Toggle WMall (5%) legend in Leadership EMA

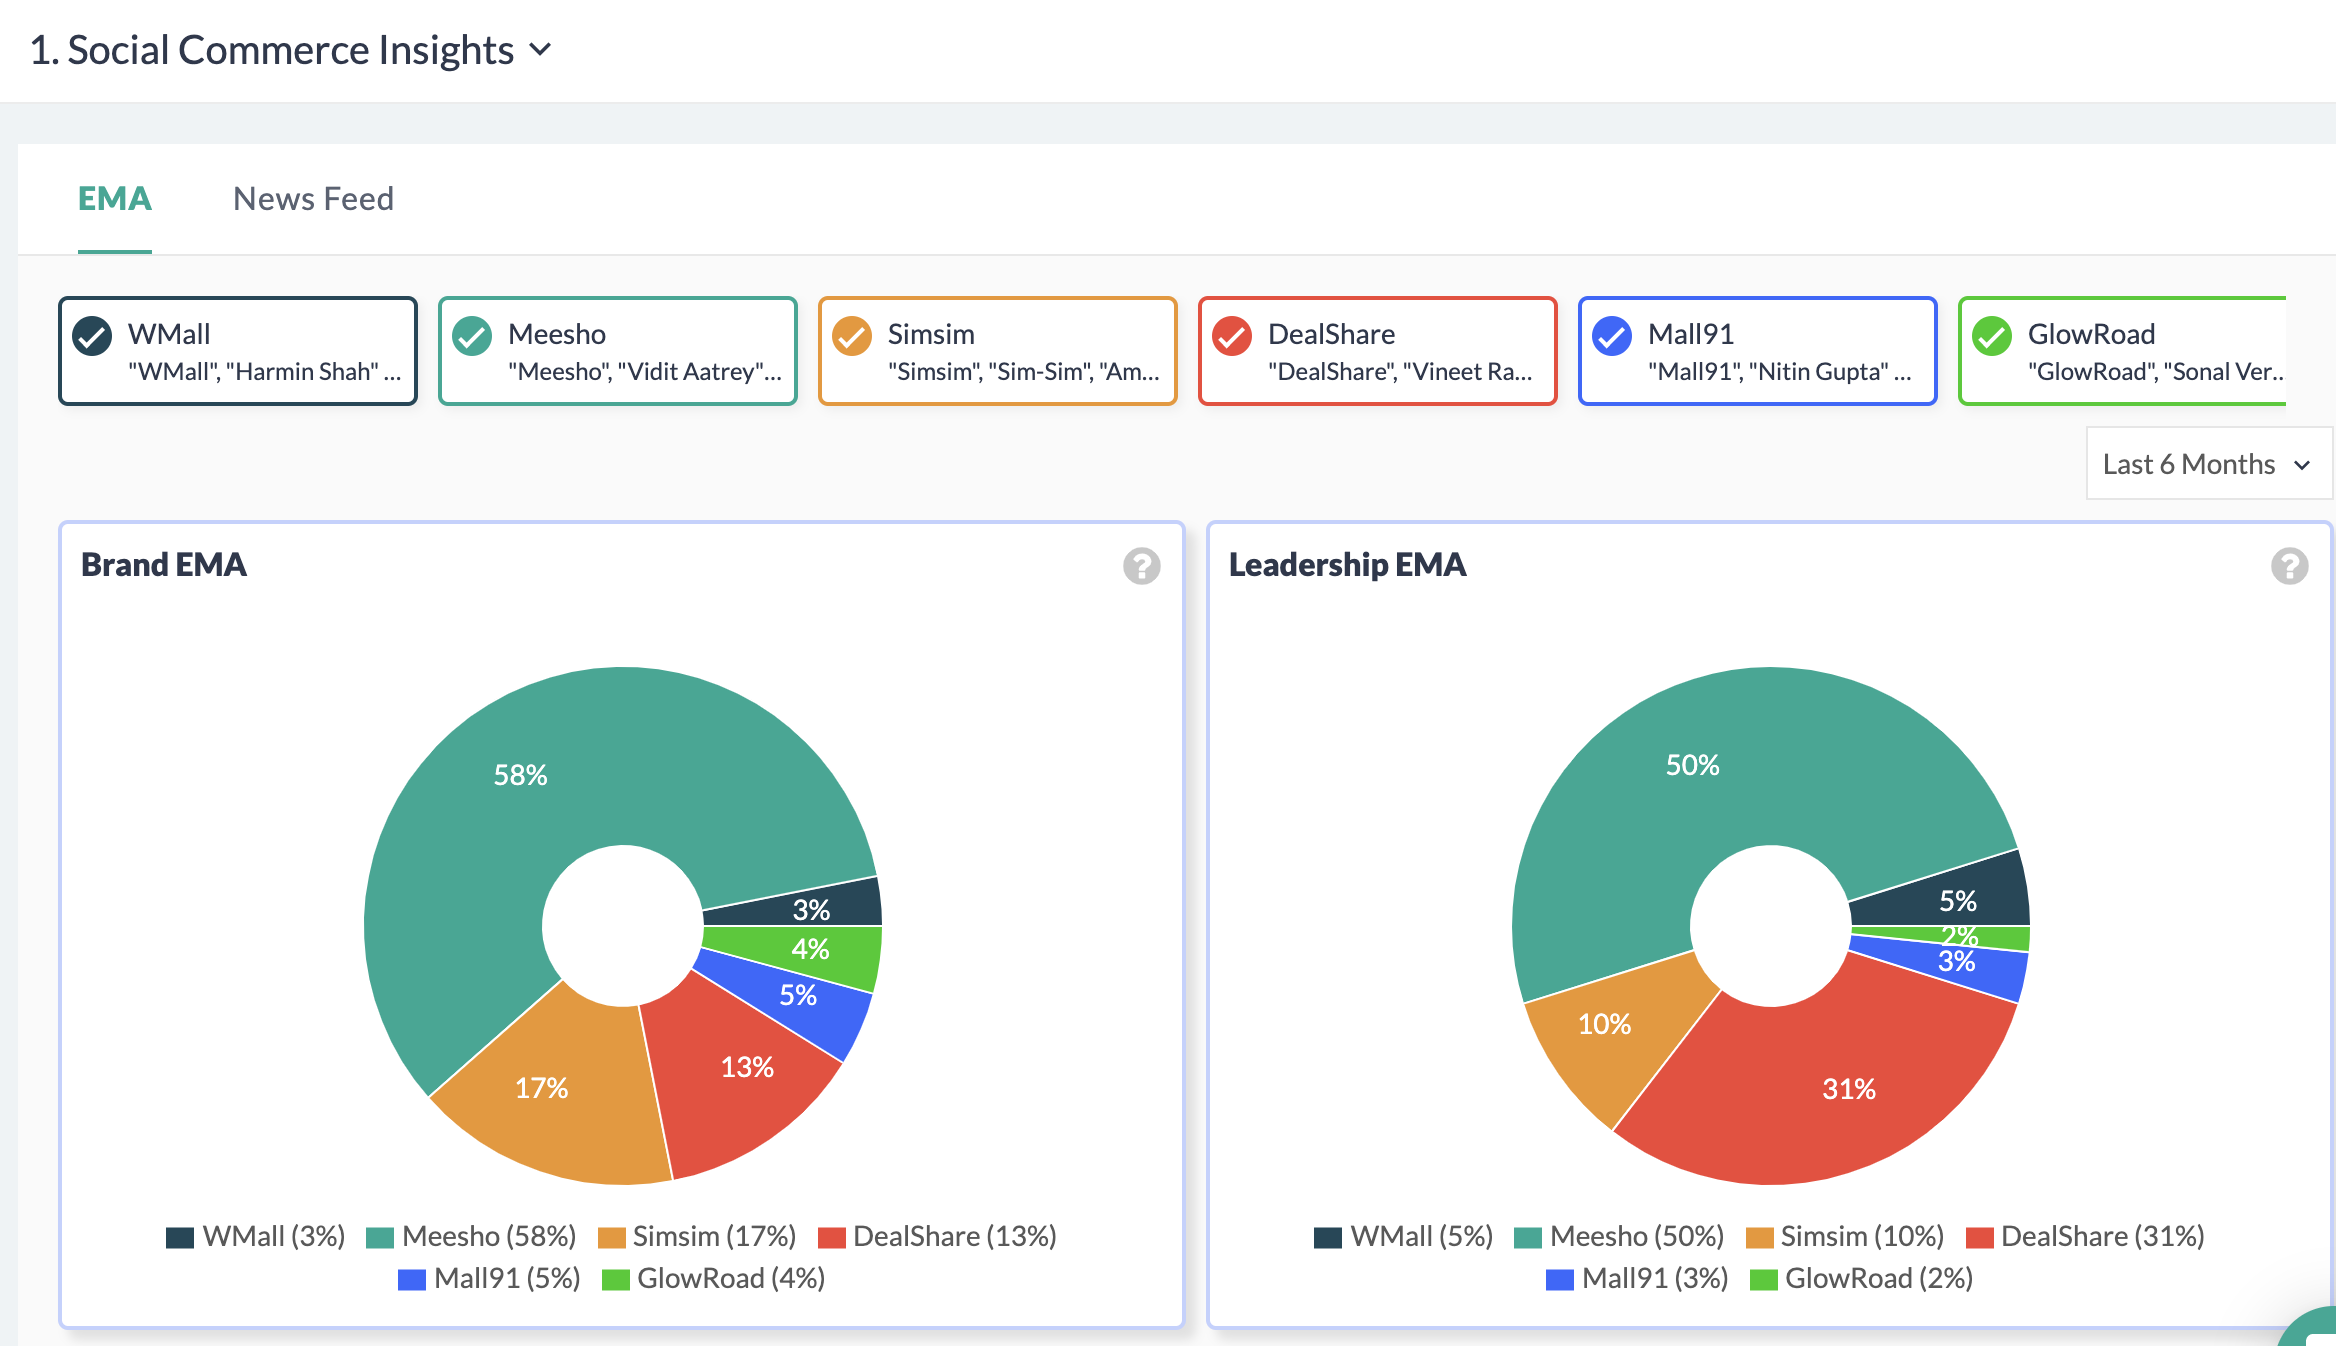(1403, 1237)
